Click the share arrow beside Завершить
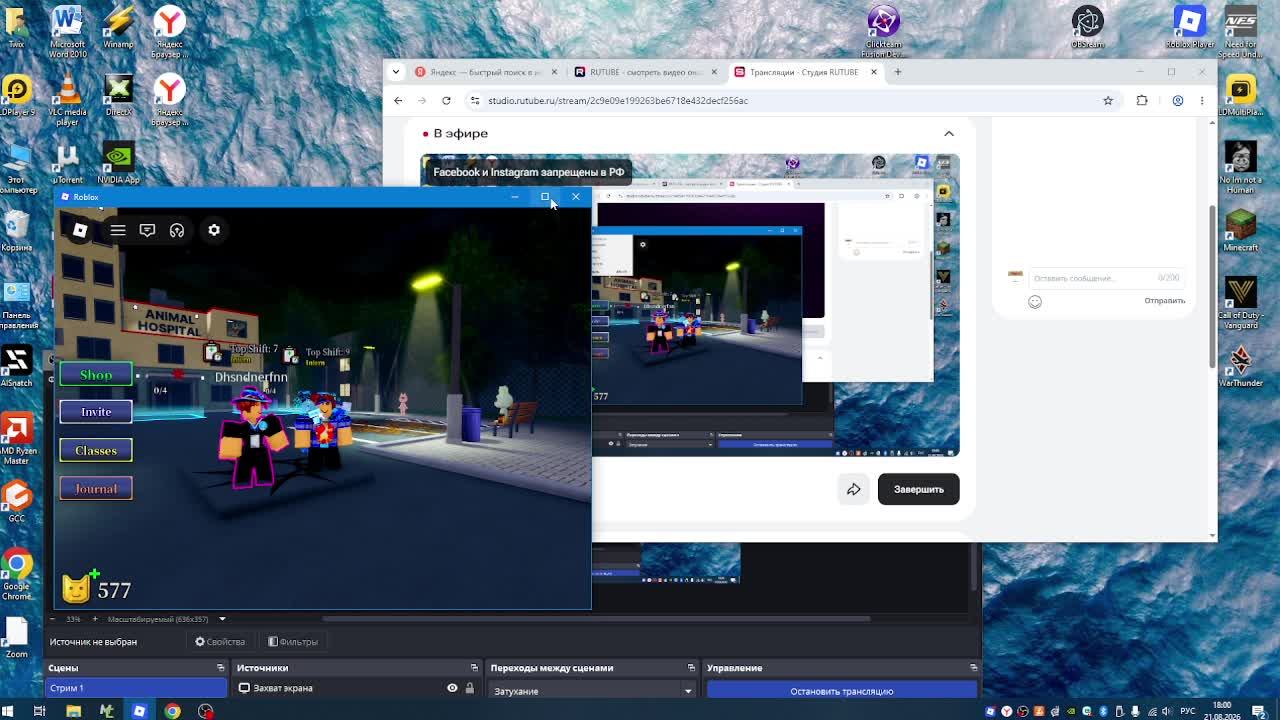This screenshot has width=1280, height=720. pyautogui.click(x=853, y=489)
